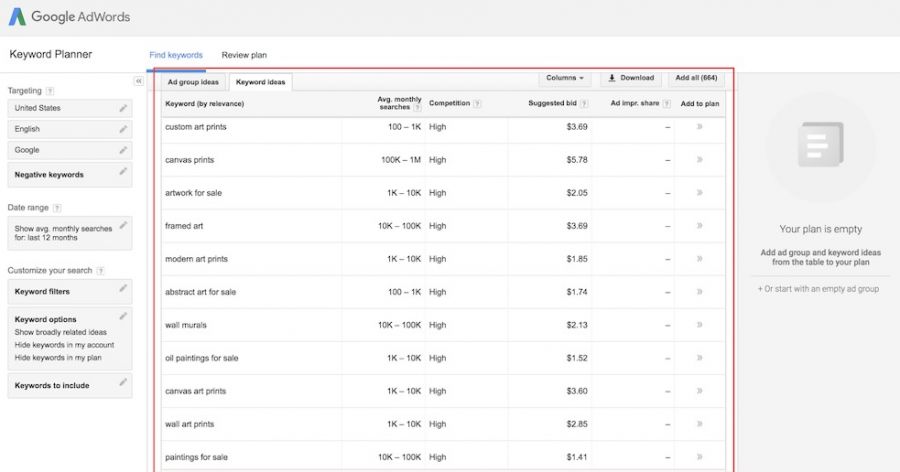Add 'oil paintings for sale' to plan
Screen dimensions: 900x472
[x=700, y=358]
